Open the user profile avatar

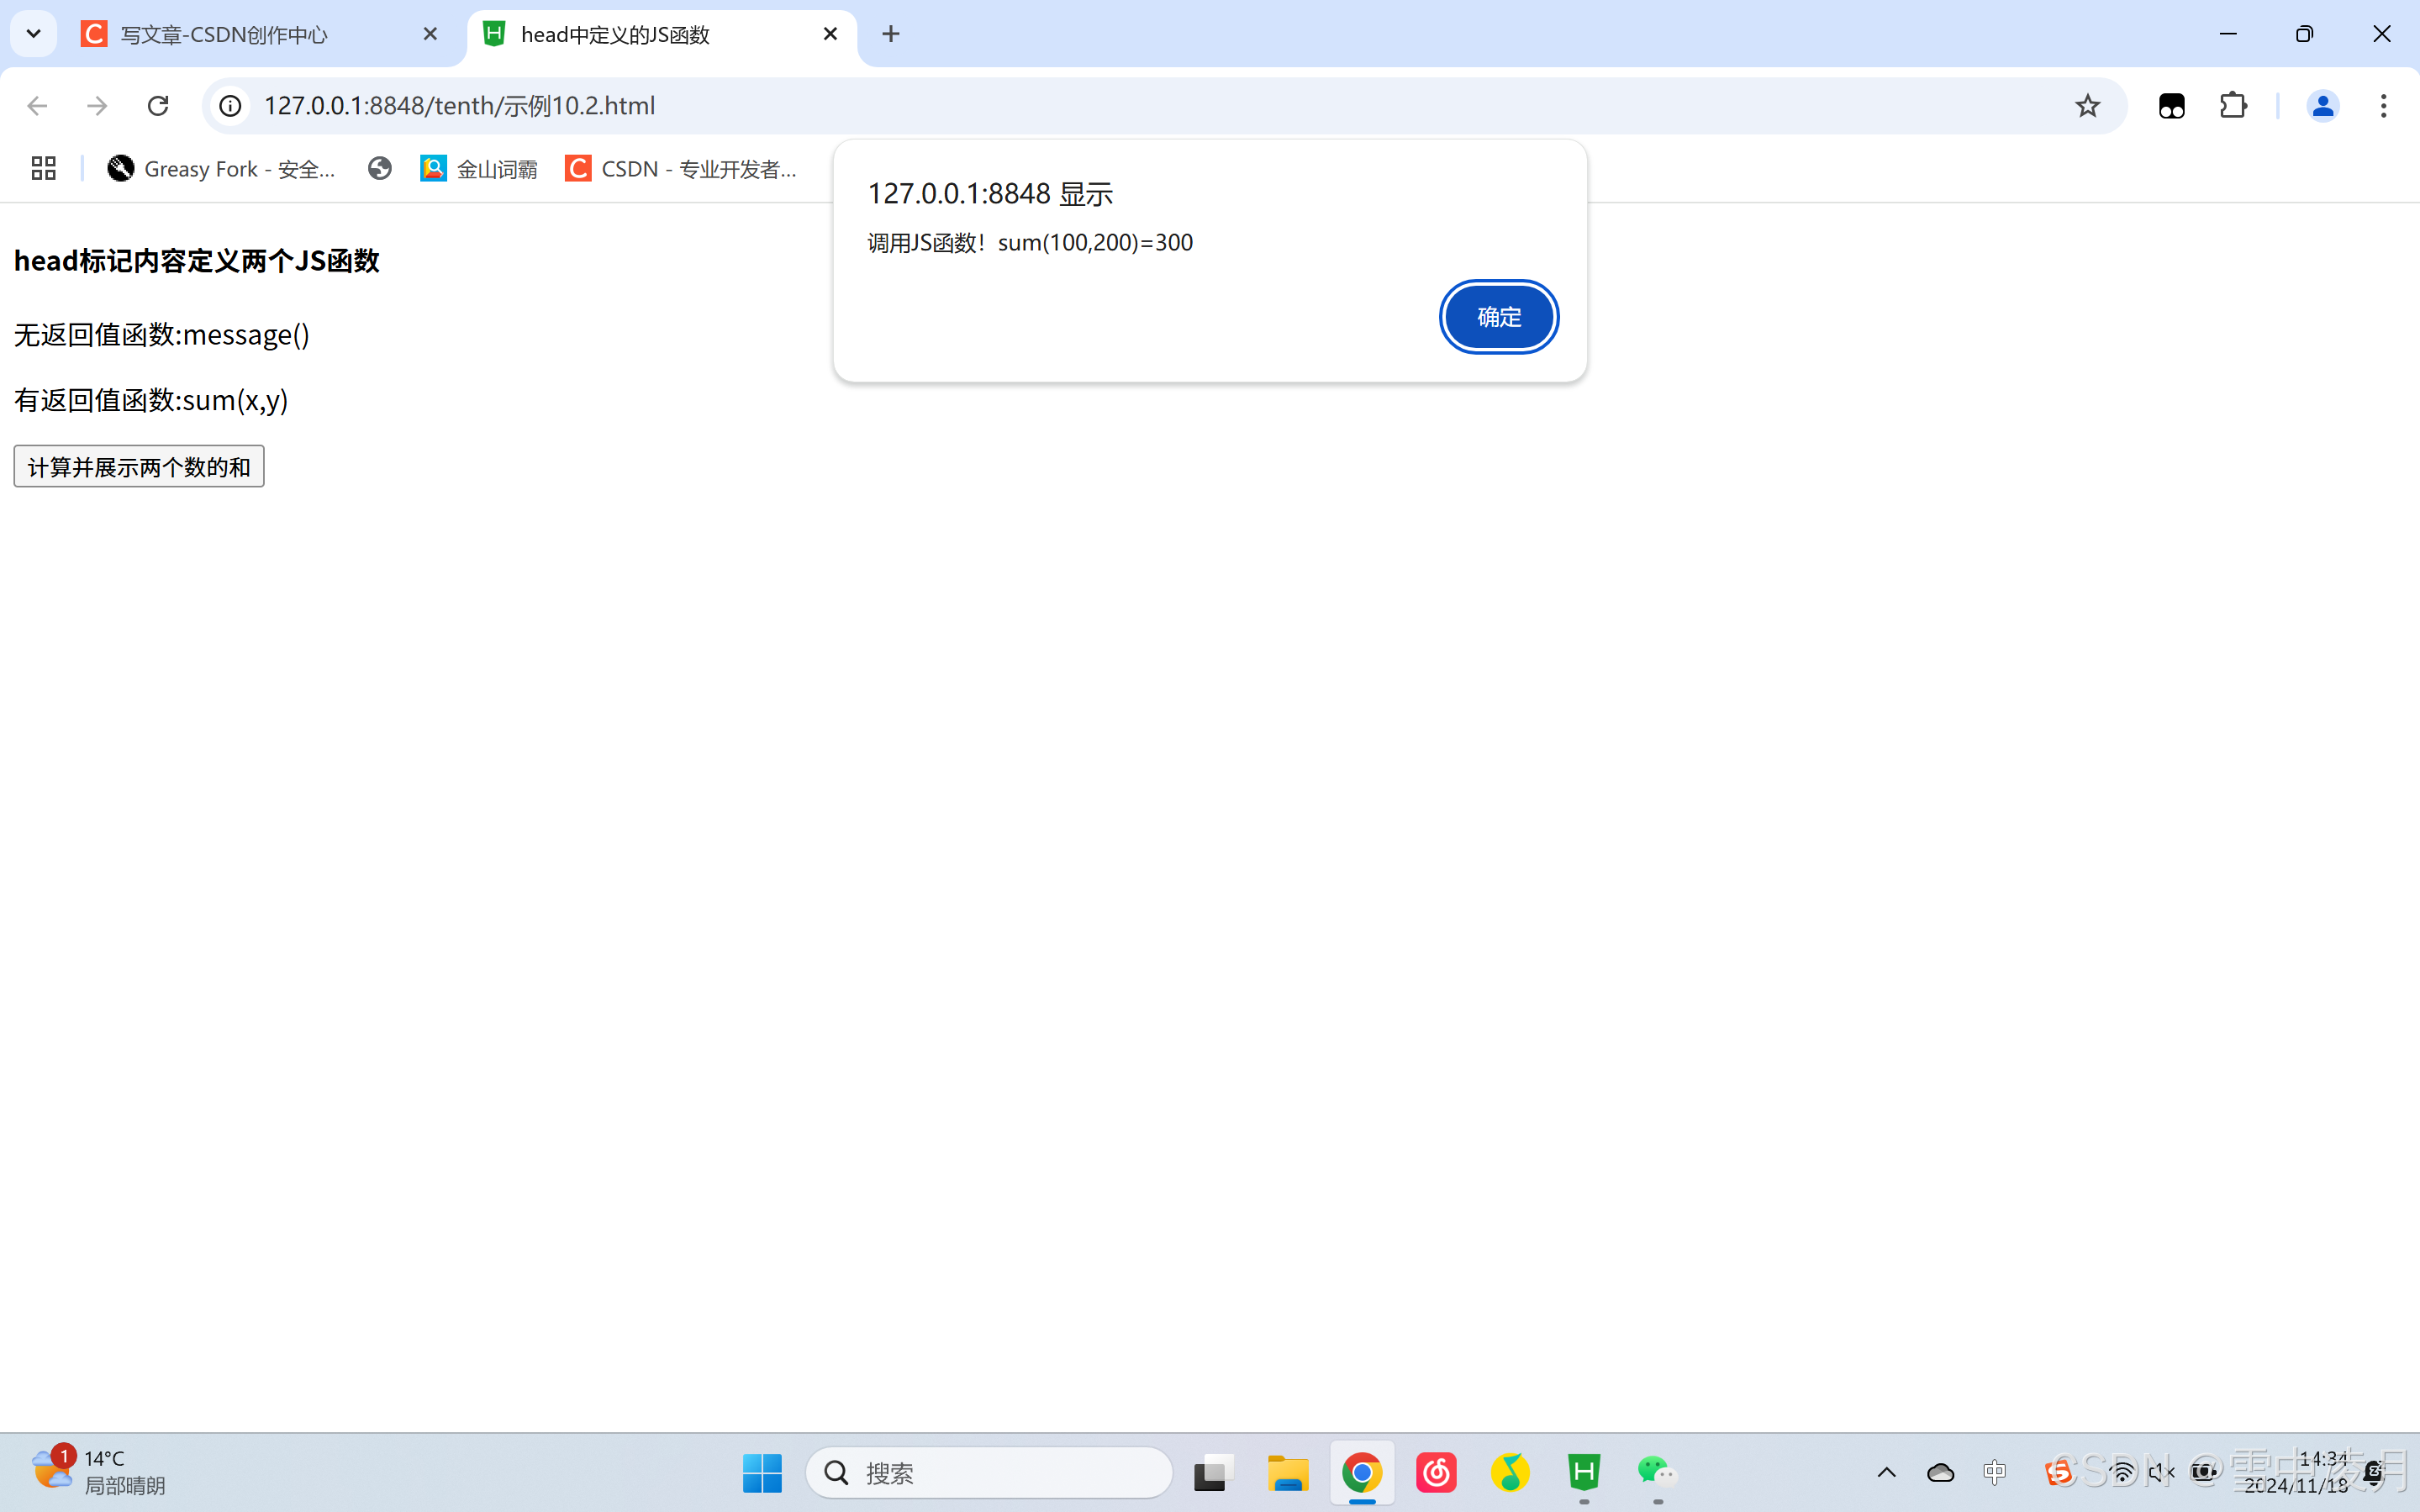[x=2322, y=106]
